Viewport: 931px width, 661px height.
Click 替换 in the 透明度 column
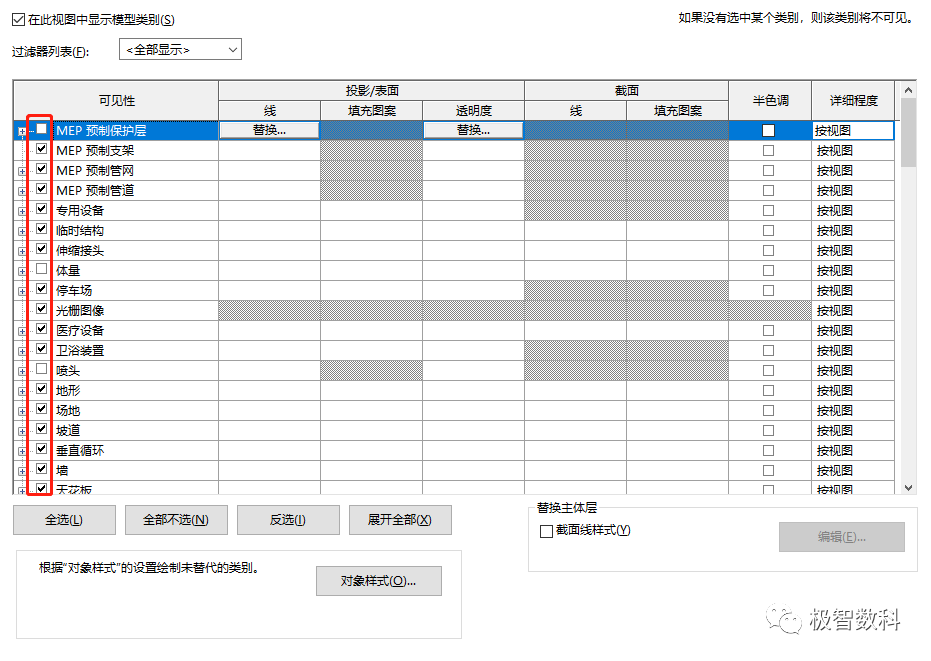pyautogui.click(x=472, y=129)
